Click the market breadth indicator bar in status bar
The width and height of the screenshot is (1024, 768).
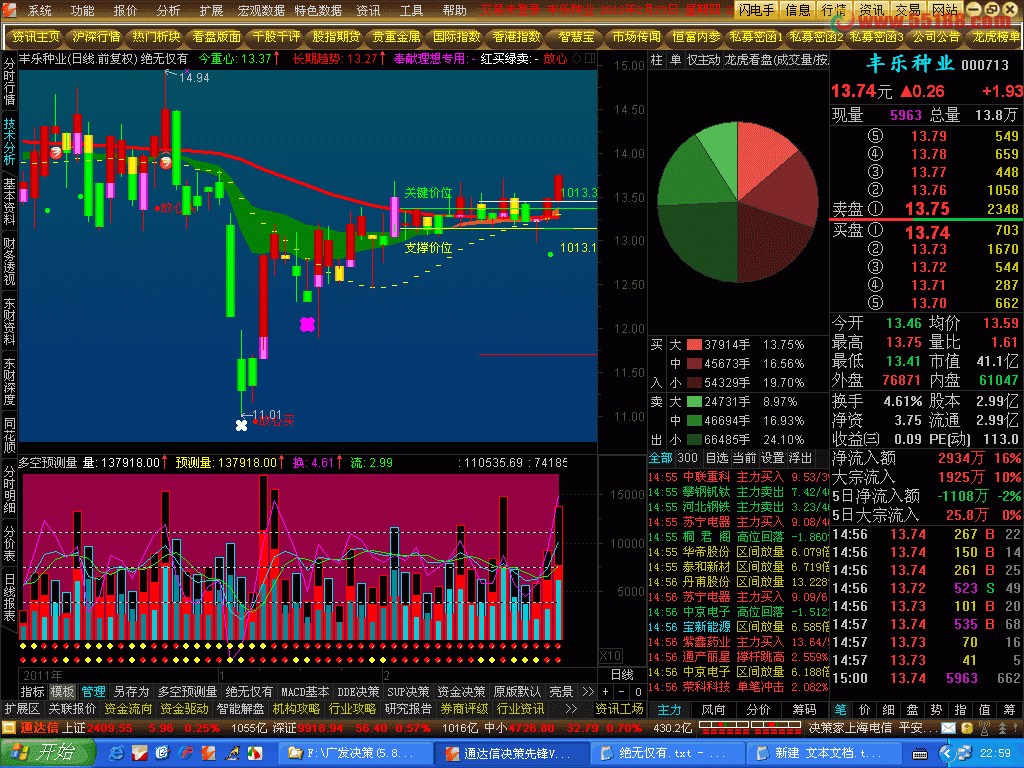750,728
